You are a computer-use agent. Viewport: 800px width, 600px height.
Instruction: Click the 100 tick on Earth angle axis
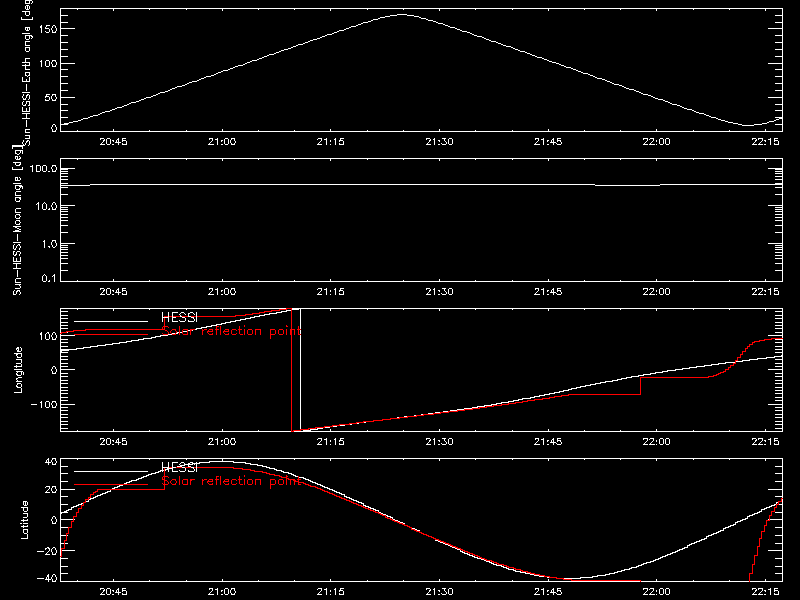click(48, 63)
